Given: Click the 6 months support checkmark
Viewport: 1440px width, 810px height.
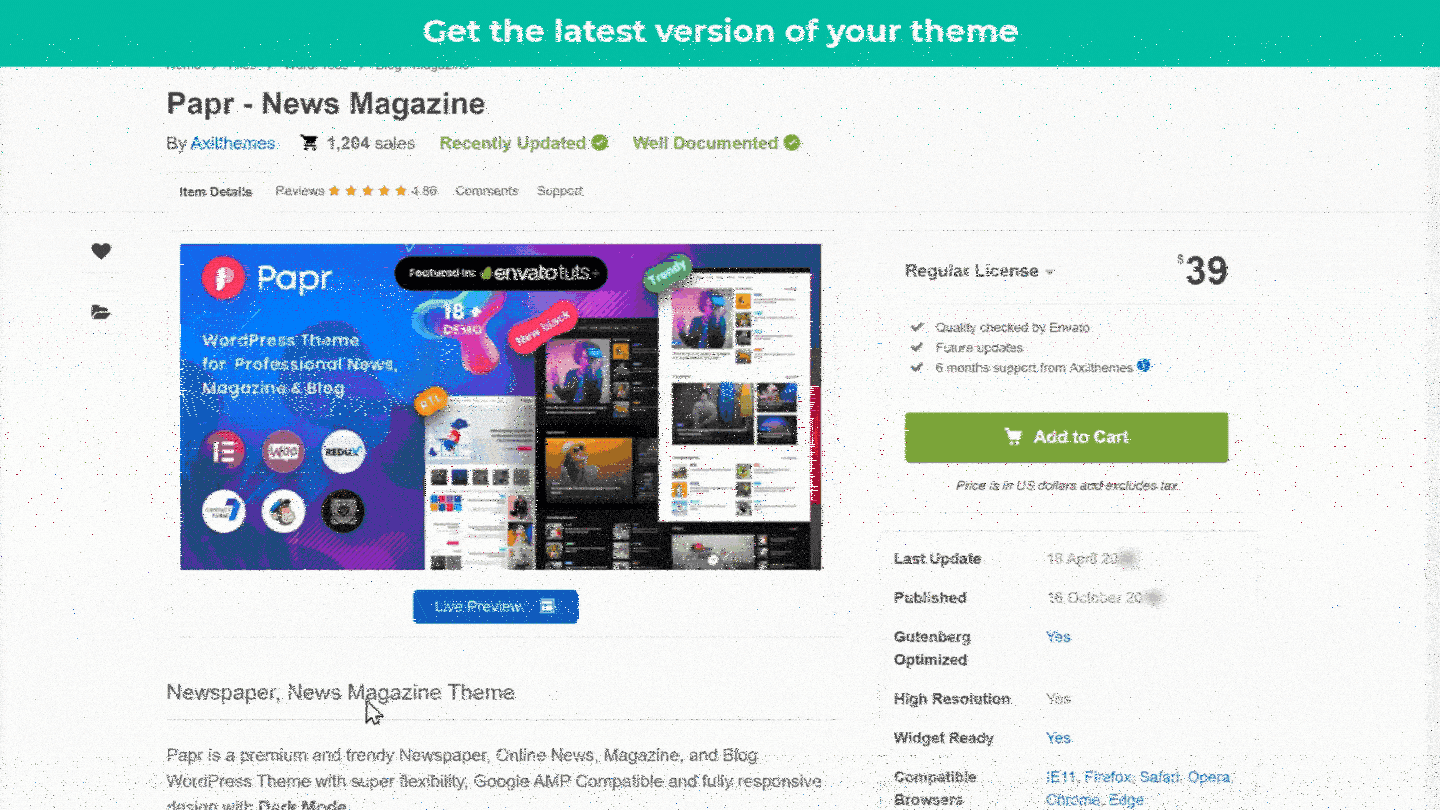Looking at the screenshot, I should click(916, 367).
